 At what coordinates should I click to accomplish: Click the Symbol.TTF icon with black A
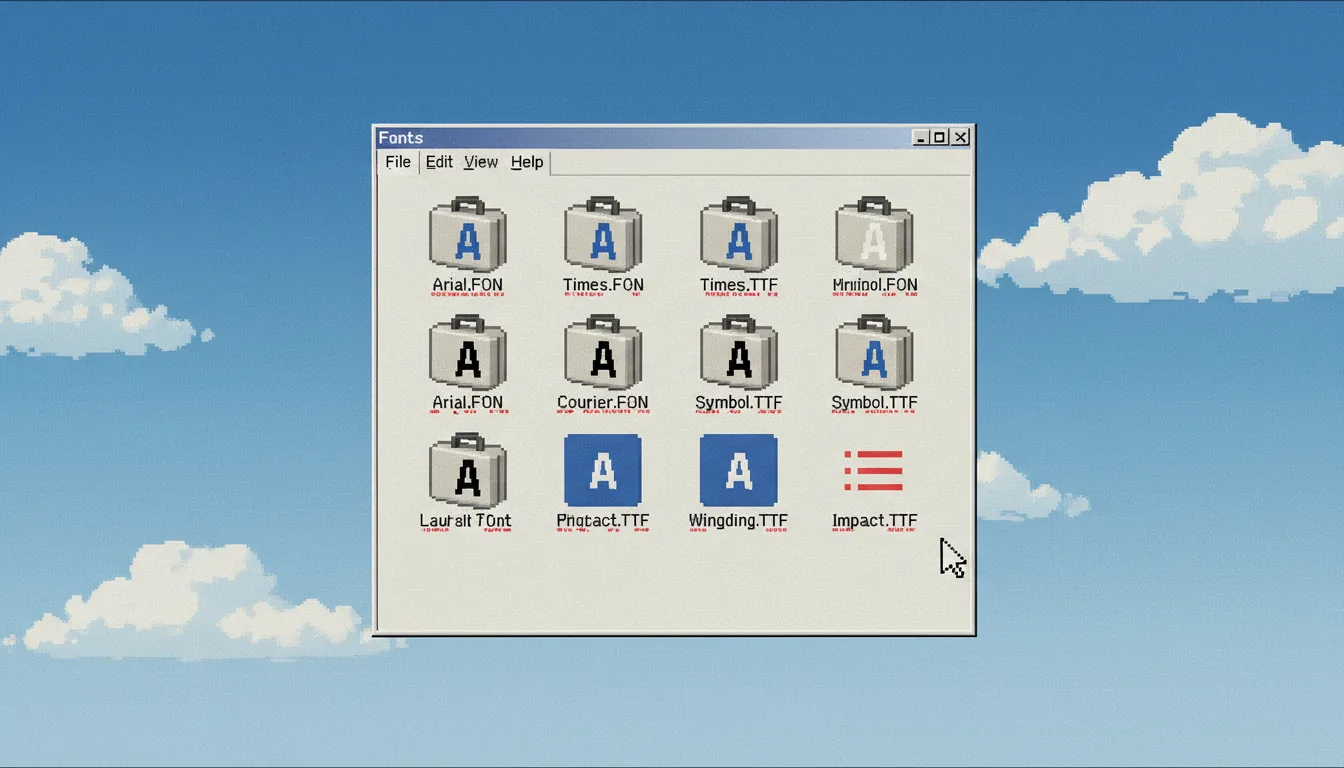tap(738, 357)
